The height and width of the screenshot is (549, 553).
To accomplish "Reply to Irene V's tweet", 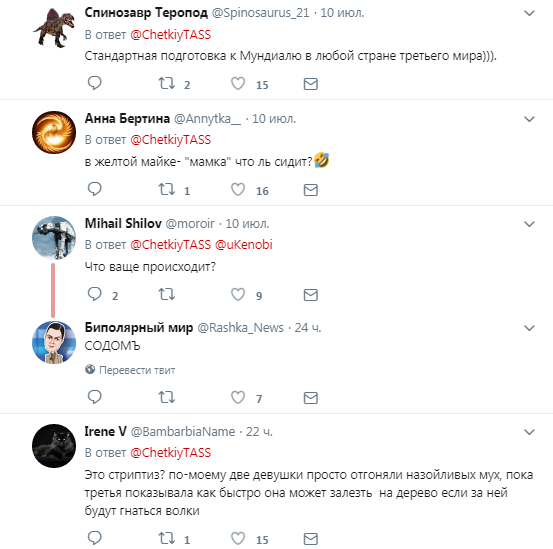I will 95,538.
